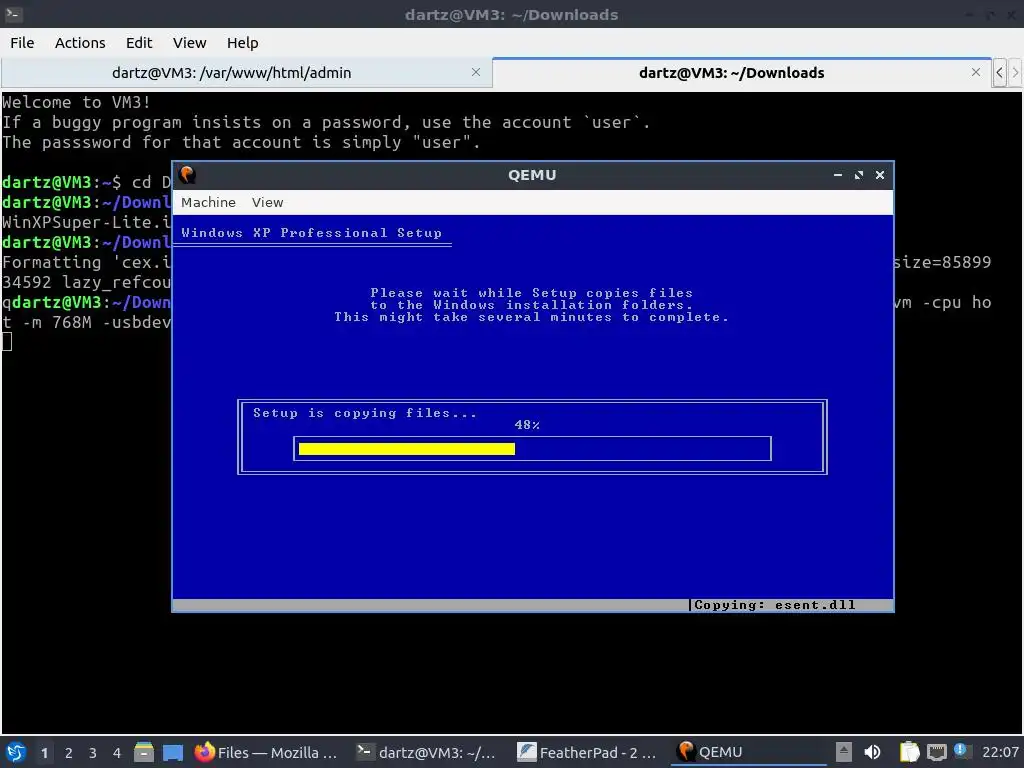Open the clipboard manager tray icon
1024x768 pixels.
(908, 752)
